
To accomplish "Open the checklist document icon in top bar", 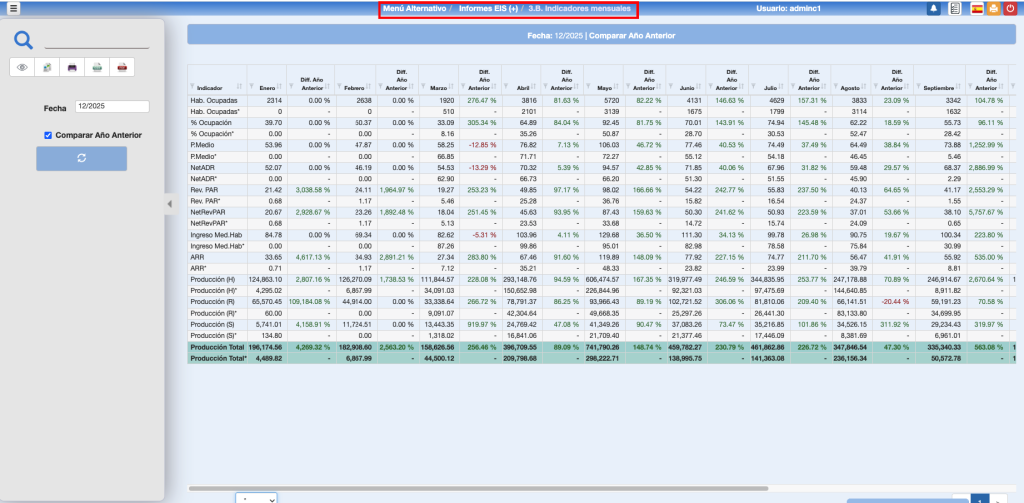I will point(954,9).
